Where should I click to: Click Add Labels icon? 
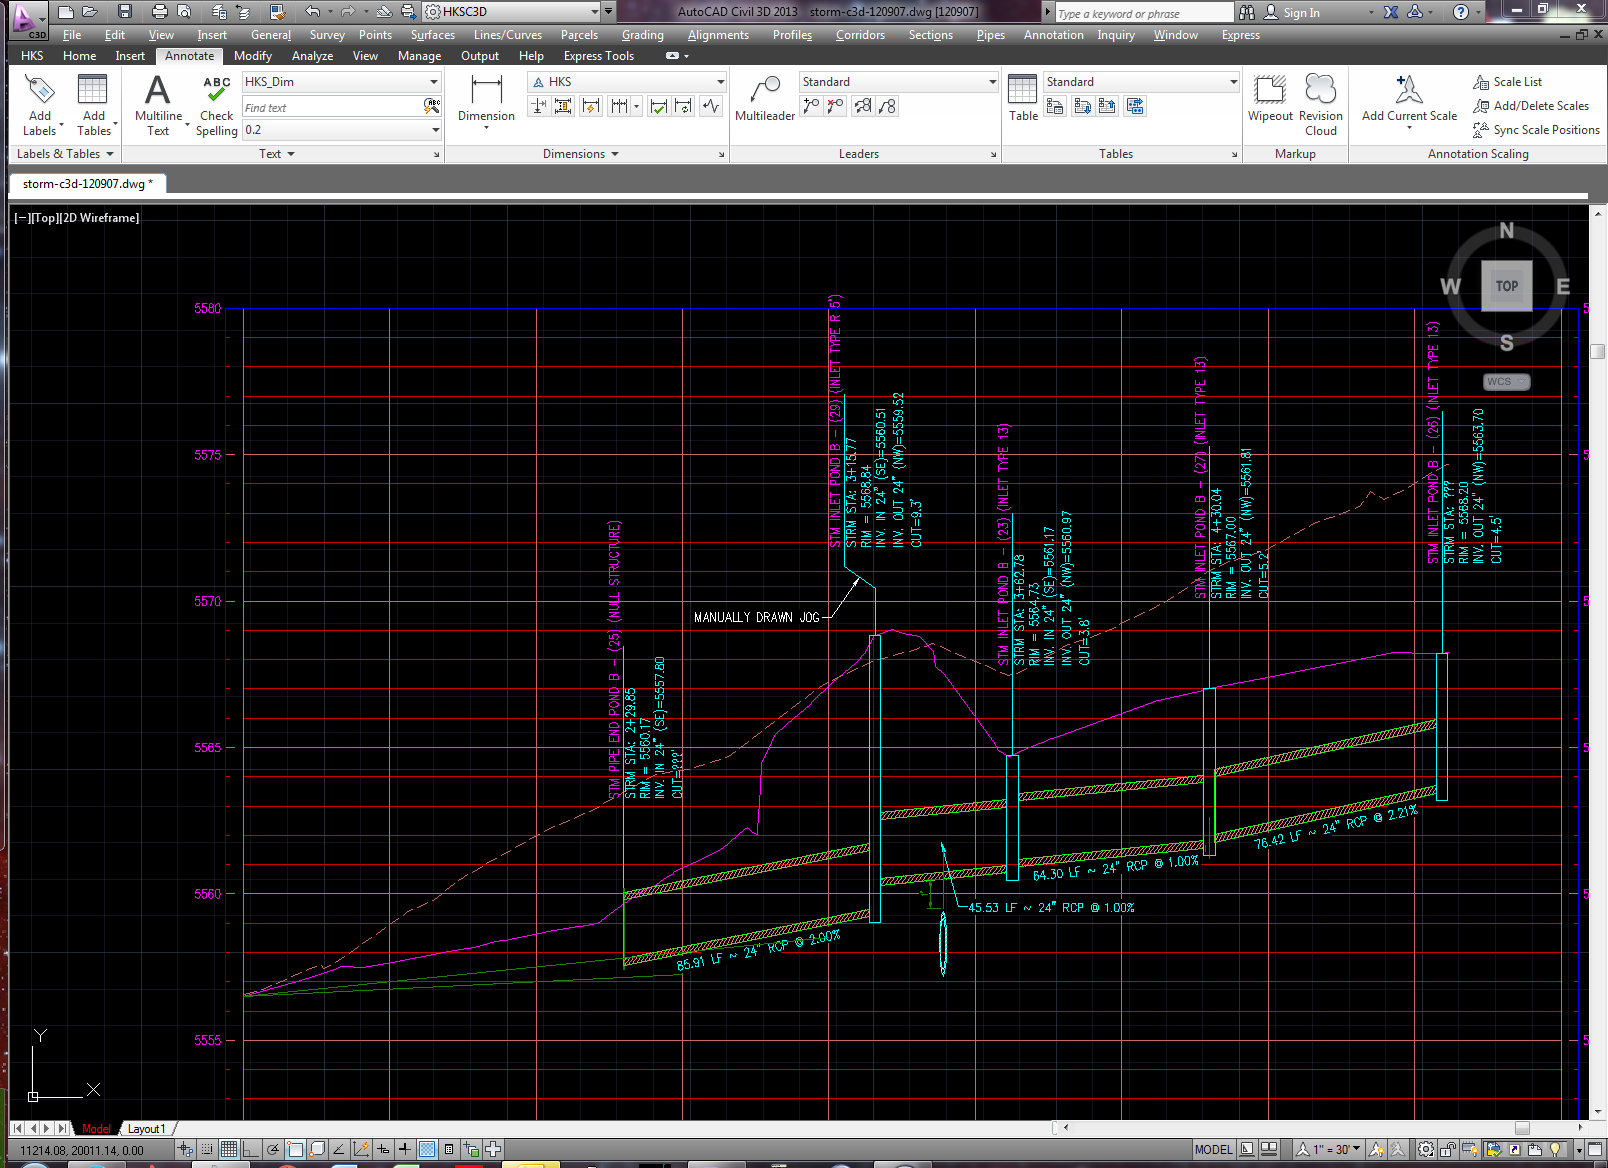click(x=40, y=104)
